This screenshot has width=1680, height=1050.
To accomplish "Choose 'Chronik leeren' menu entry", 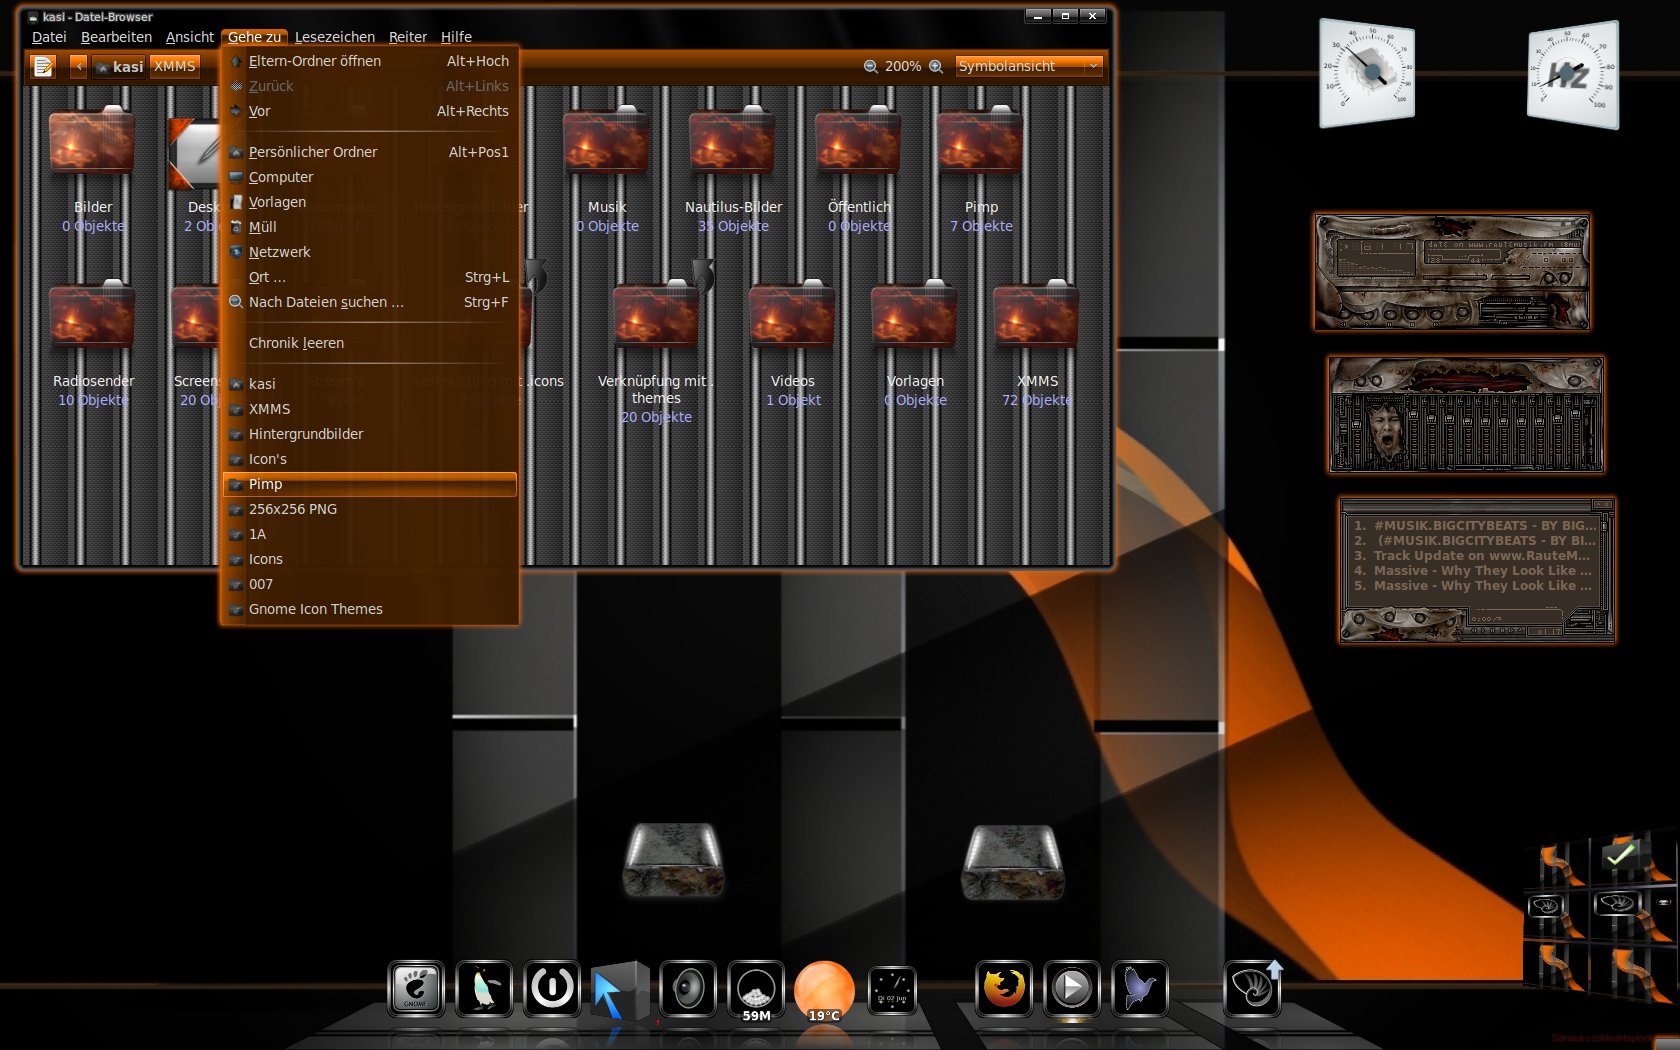I will pyautogui.click(x=370, y=343).
